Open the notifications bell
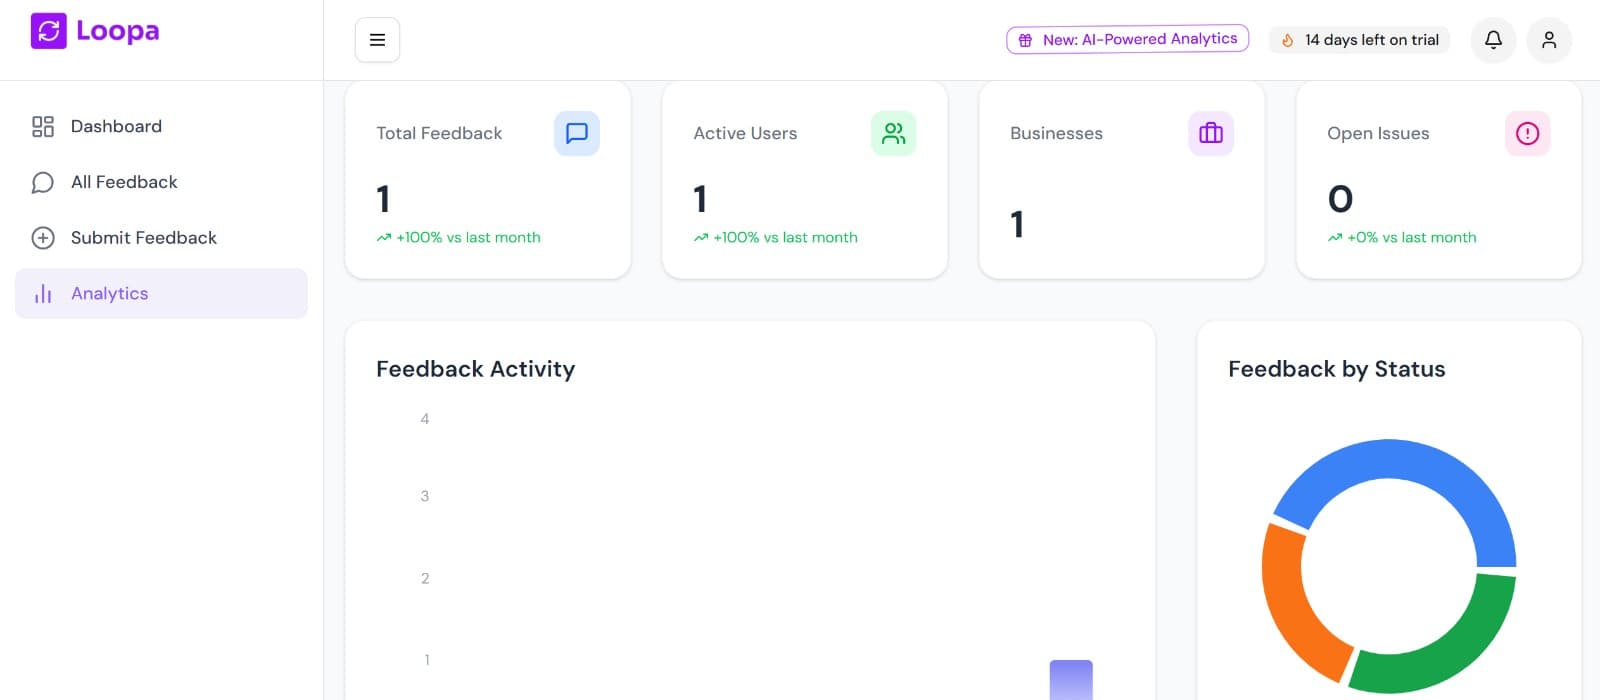This screenshot has height=700, width=1600. pos(1493,40)
